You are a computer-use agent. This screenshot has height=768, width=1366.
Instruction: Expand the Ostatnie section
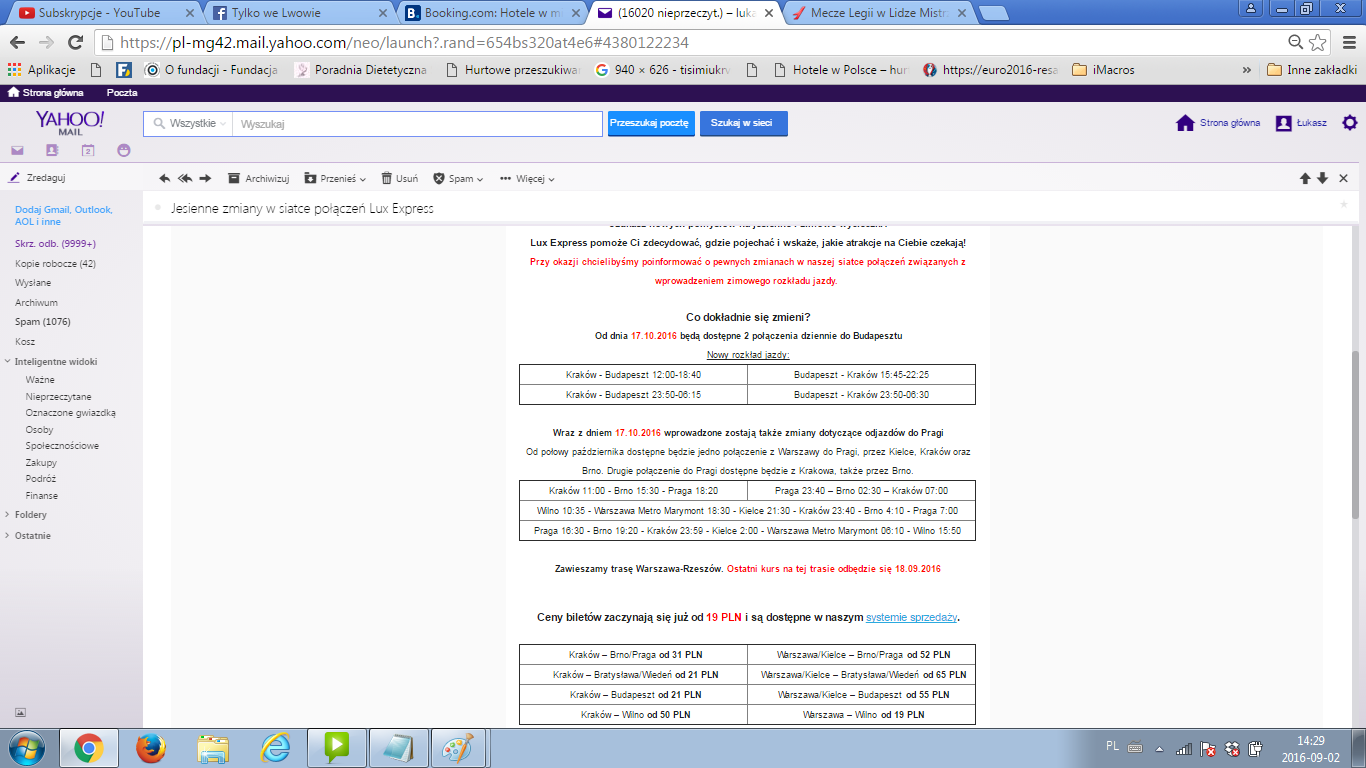(7, 536)
